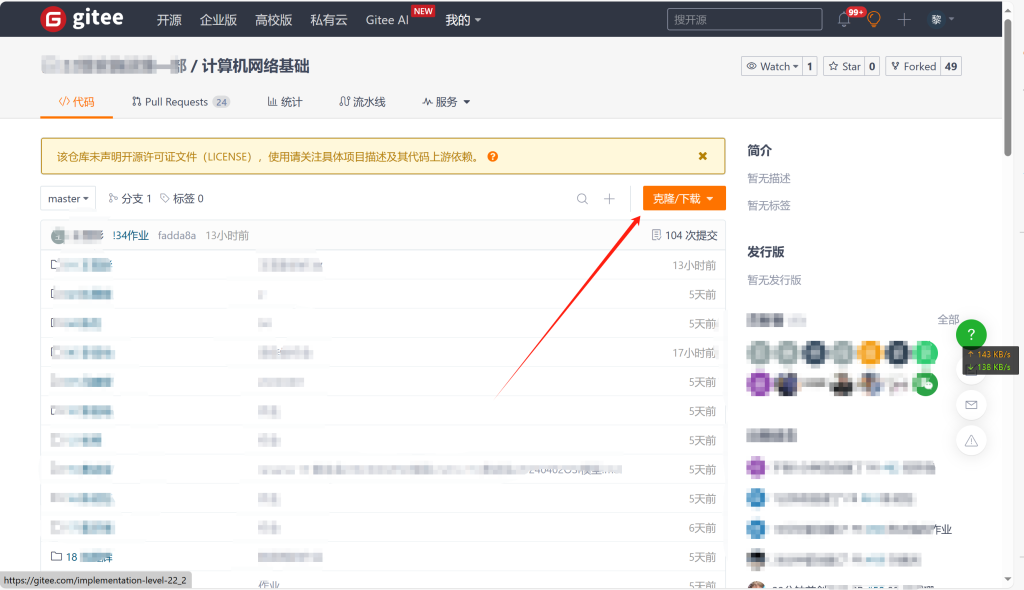Switch to the Pull Requests tab
The width and height of the screenshot is (1024, 590).
pyautogui.click(x=180, y=102)
